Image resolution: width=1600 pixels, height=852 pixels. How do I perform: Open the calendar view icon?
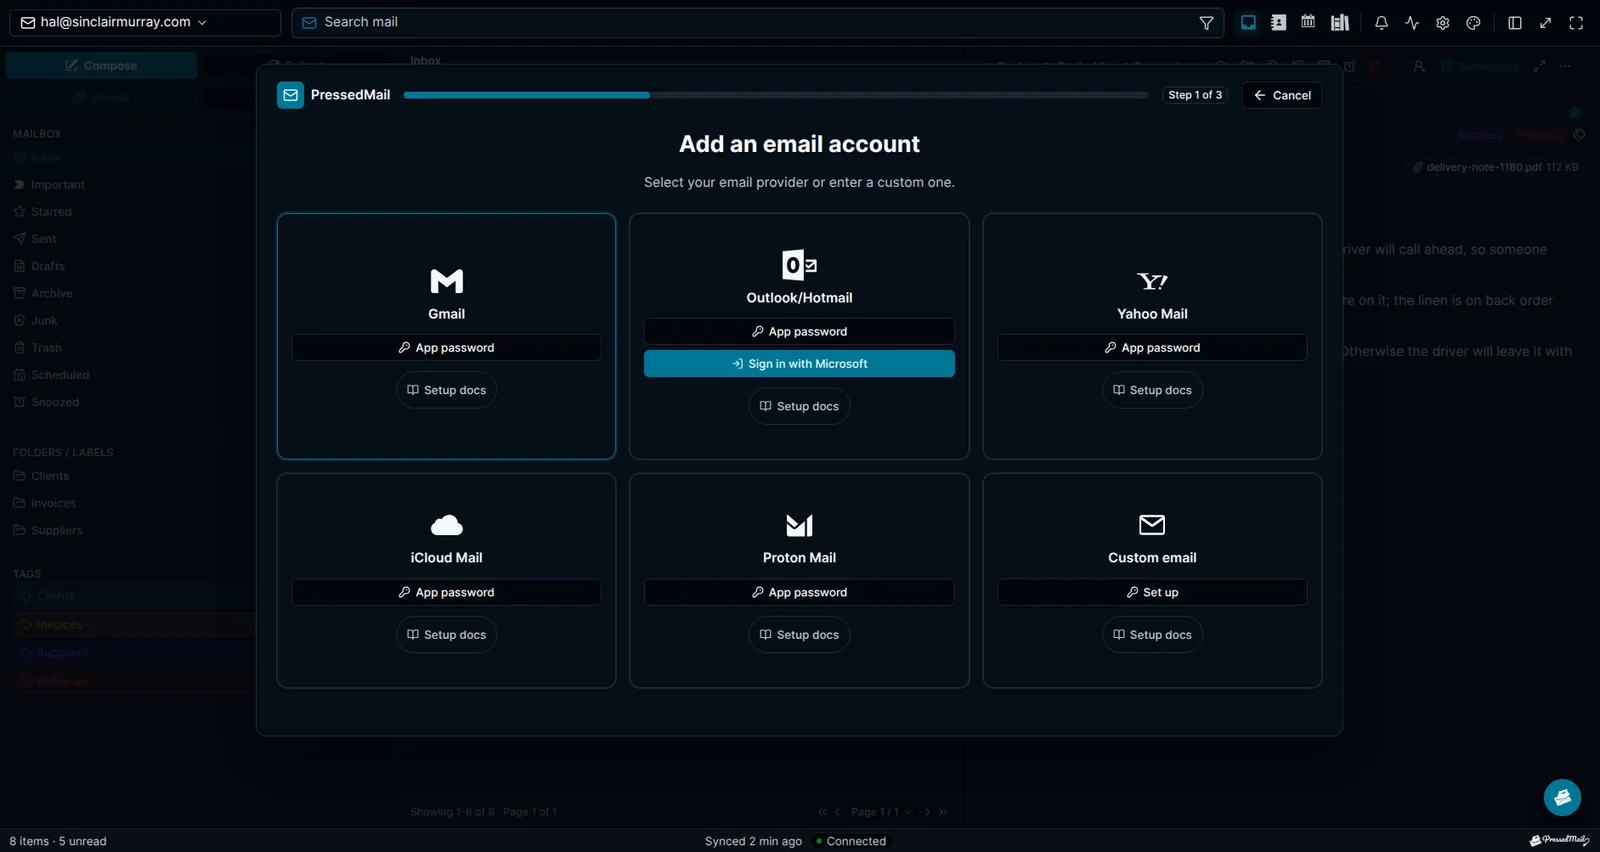(x=1308, y=22)
